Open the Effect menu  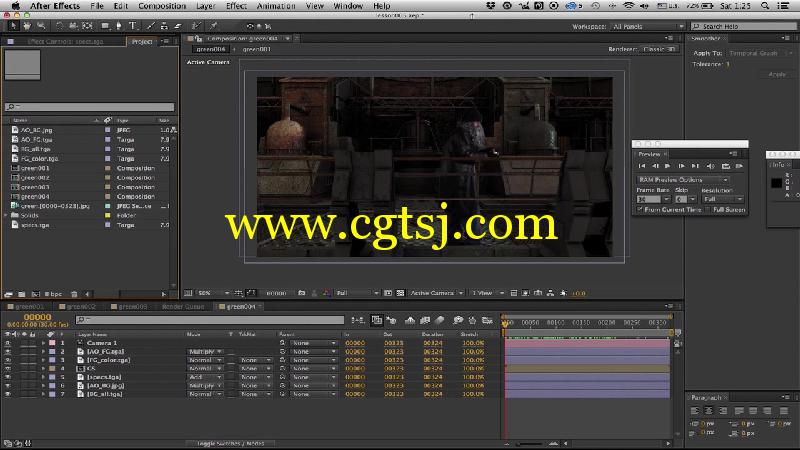tap(236, 6)
